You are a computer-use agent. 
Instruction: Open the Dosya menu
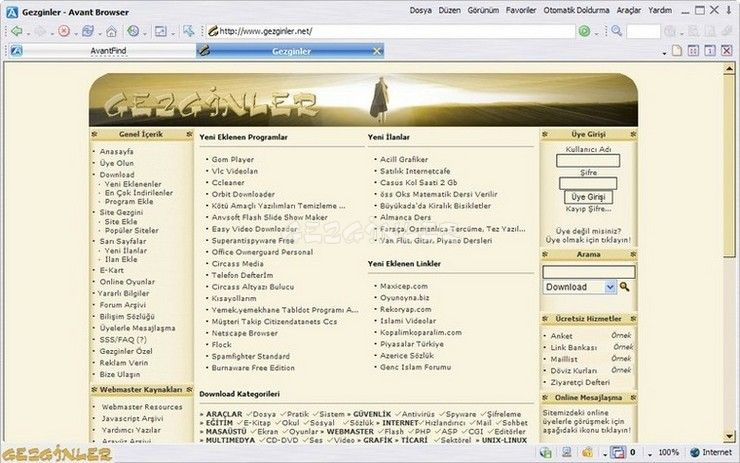click(x=420, y=10)
